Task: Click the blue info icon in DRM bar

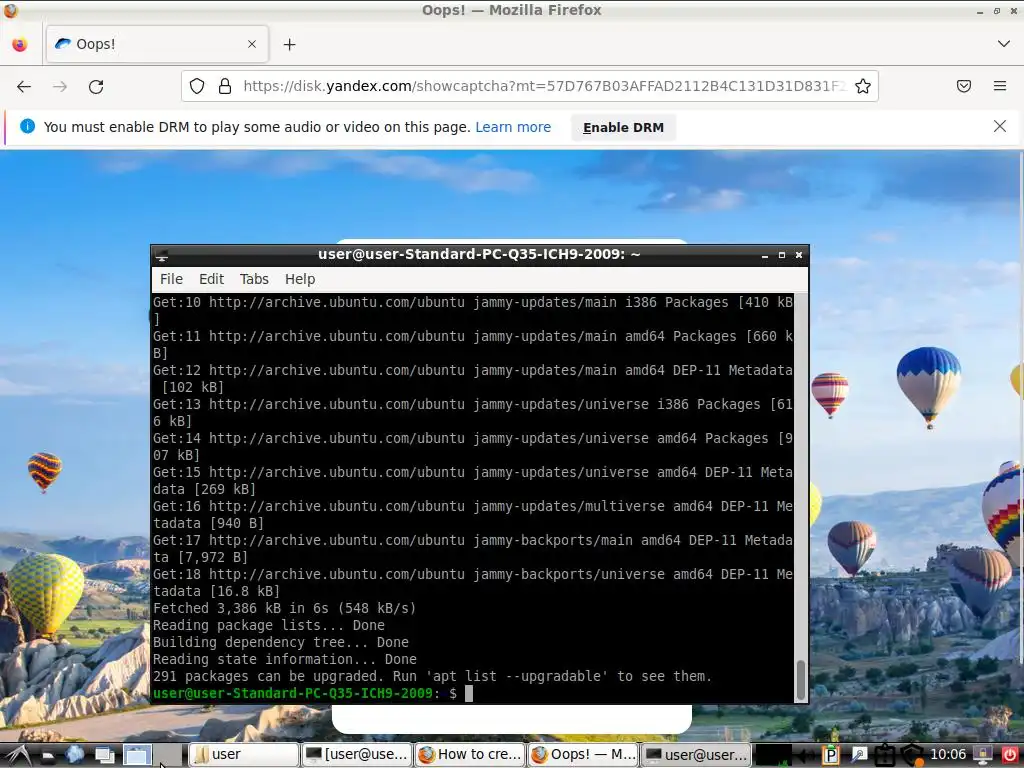Action: (27, 126)
